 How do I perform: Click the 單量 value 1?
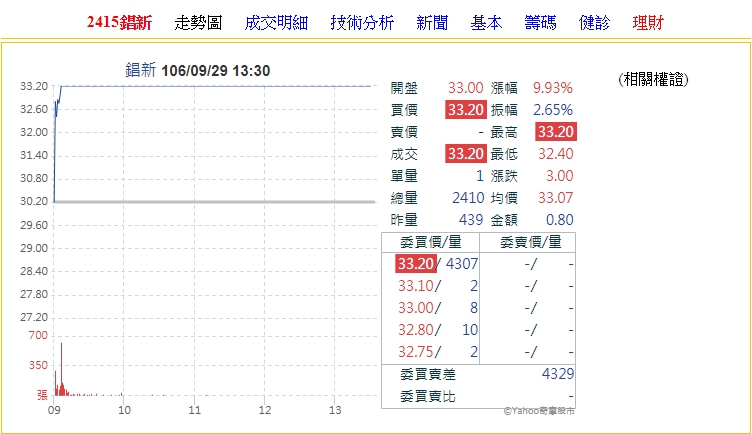(480, 176)
